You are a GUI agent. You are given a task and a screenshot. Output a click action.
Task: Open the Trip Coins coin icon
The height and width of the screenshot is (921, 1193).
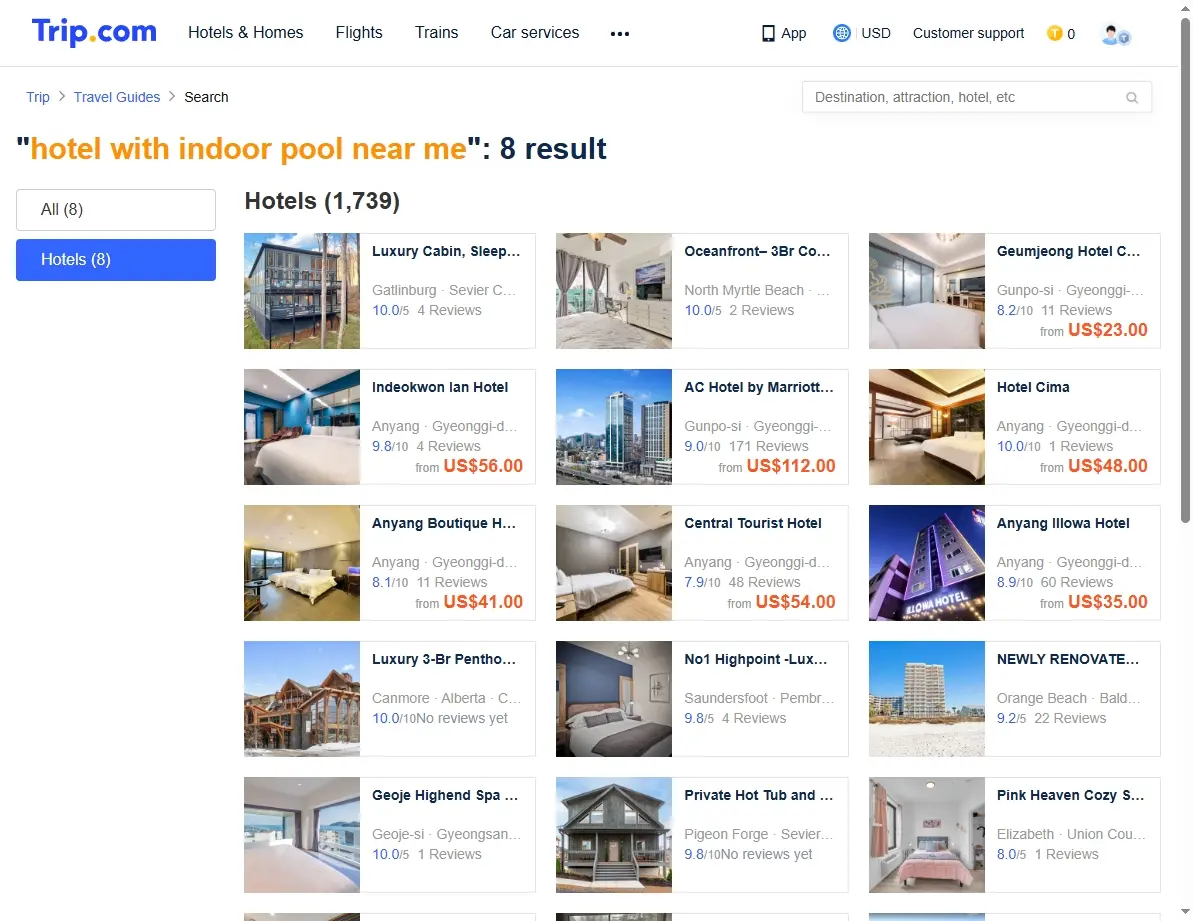coord(1055,33)
